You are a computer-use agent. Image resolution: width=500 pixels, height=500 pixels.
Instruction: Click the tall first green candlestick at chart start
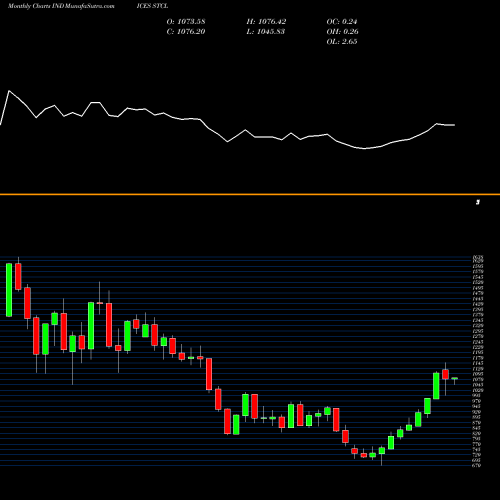[9, 290]
